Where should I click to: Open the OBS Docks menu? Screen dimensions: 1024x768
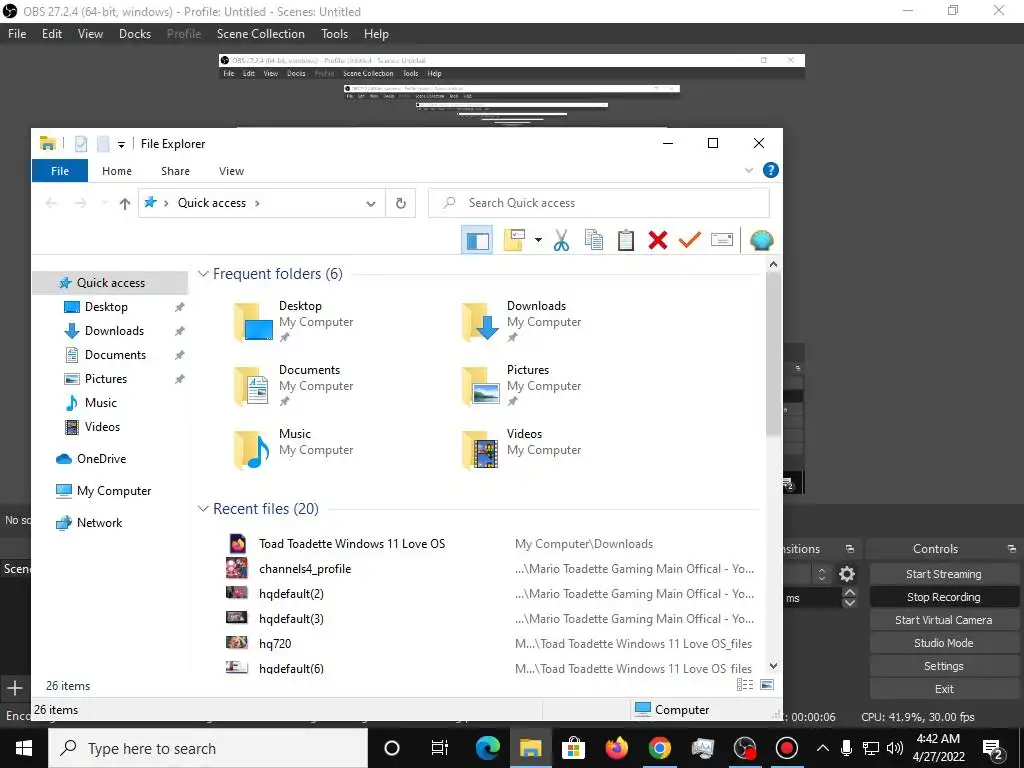pos(135,34)
